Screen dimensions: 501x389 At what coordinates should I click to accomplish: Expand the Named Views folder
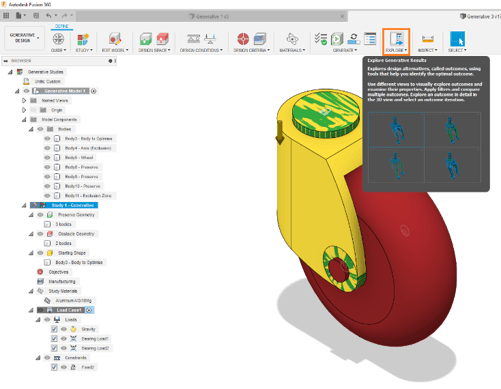pyautogui.click(x=24, y=100)
